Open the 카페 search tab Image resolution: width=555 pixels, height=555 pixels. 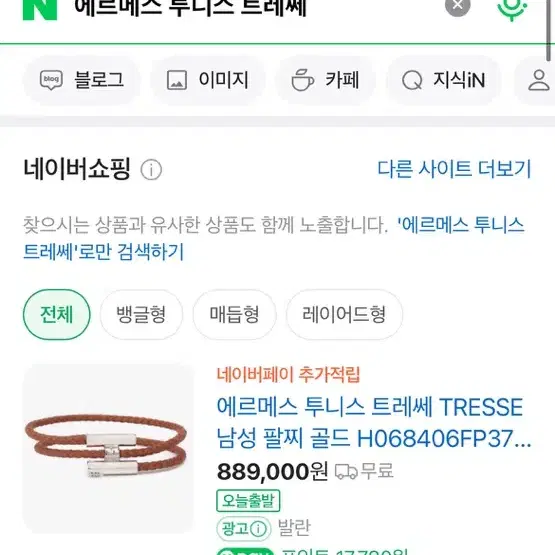[x=326, y=80]
